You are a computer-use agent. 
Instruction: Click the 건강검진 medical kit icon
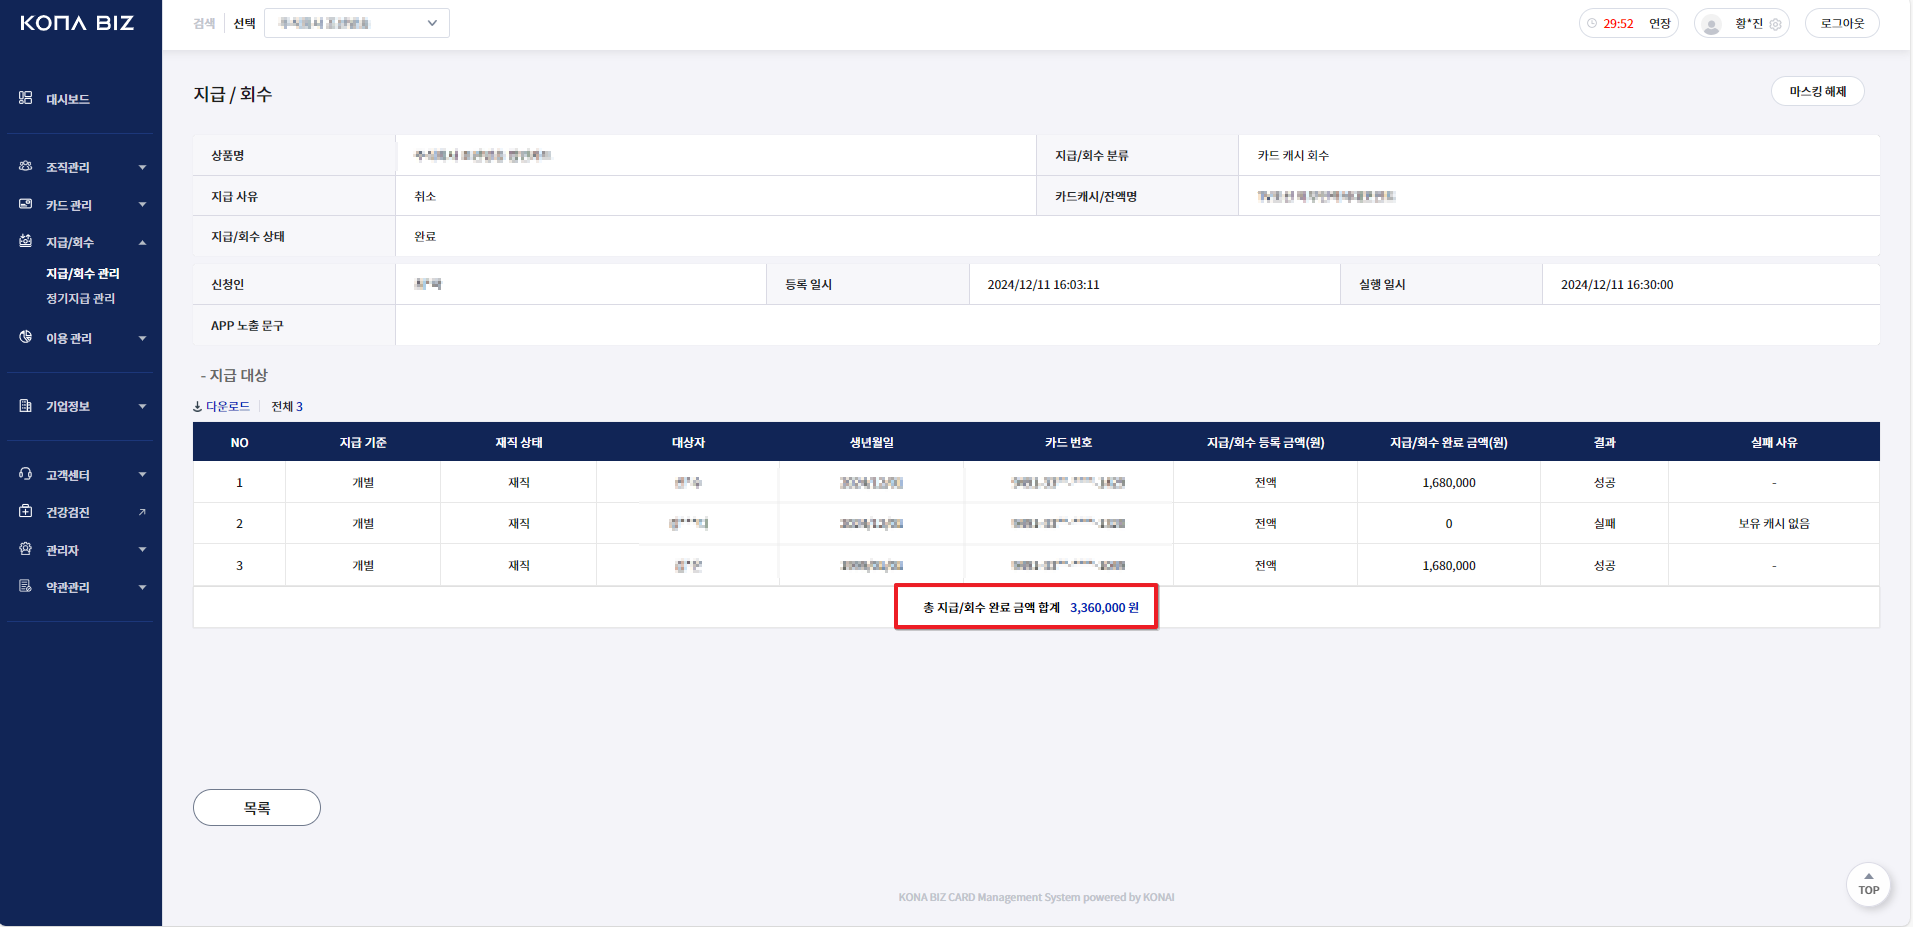(x=26, y=511)
